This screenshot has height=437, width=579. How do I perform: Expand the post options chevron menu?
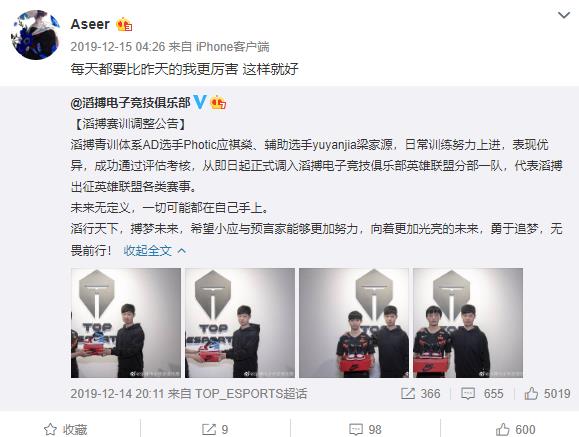(563, 16)
